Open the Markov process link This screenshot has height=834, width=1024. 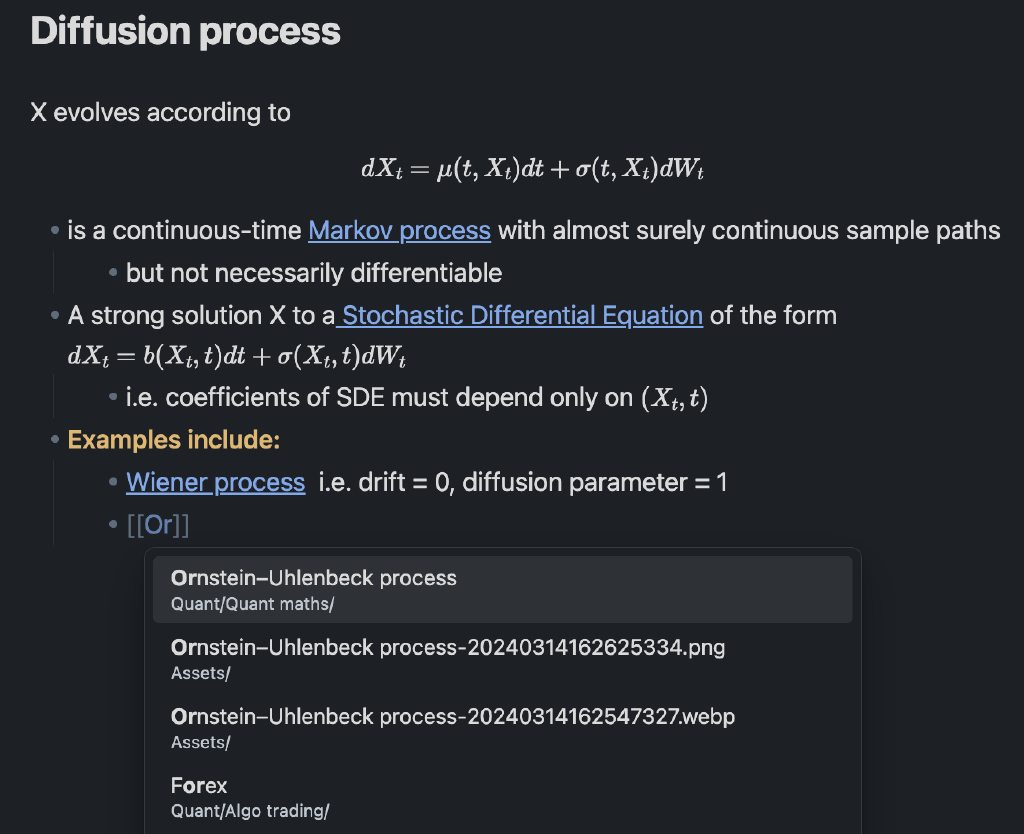[399, 231]
